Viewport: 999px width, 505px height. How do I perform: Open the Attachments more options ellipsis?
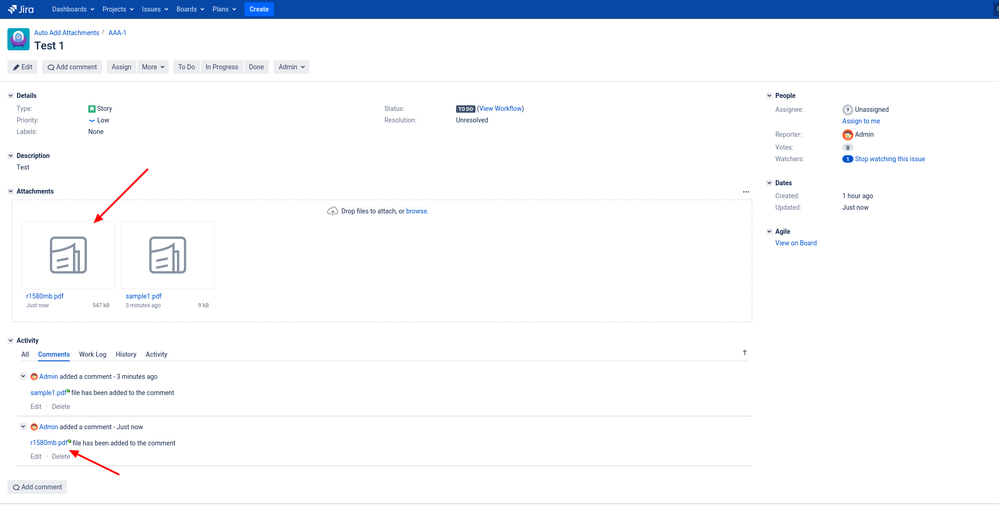pyautogui.click(x=746, y=192)
